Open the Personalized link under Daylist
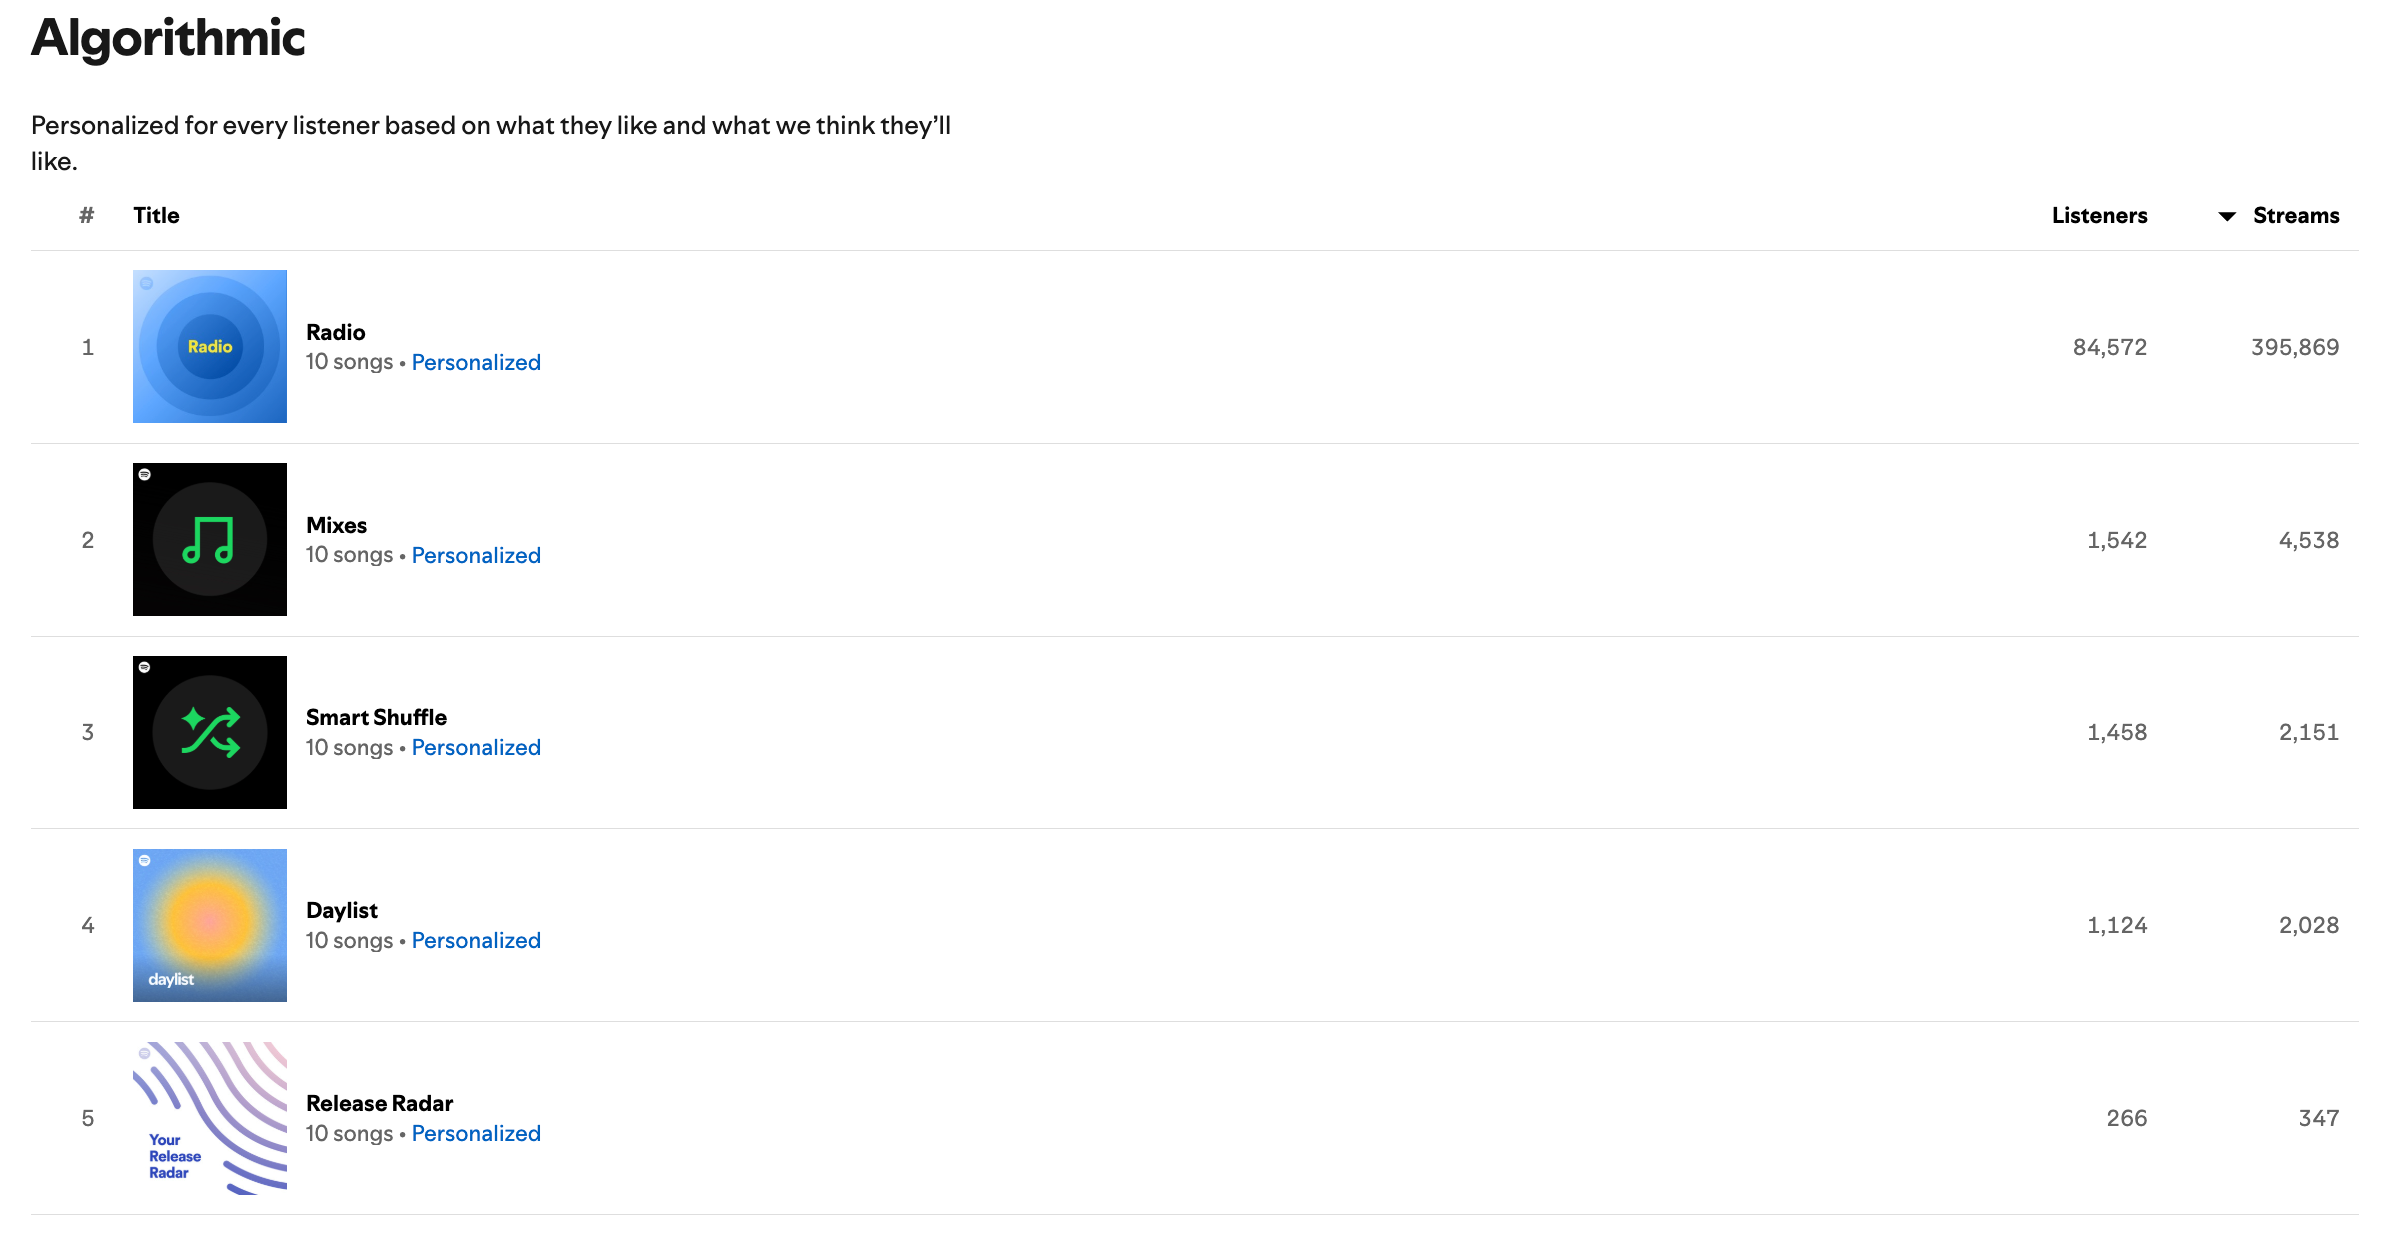The width and height of the screenshot is (2402, 1234). [x=476, y=940]
